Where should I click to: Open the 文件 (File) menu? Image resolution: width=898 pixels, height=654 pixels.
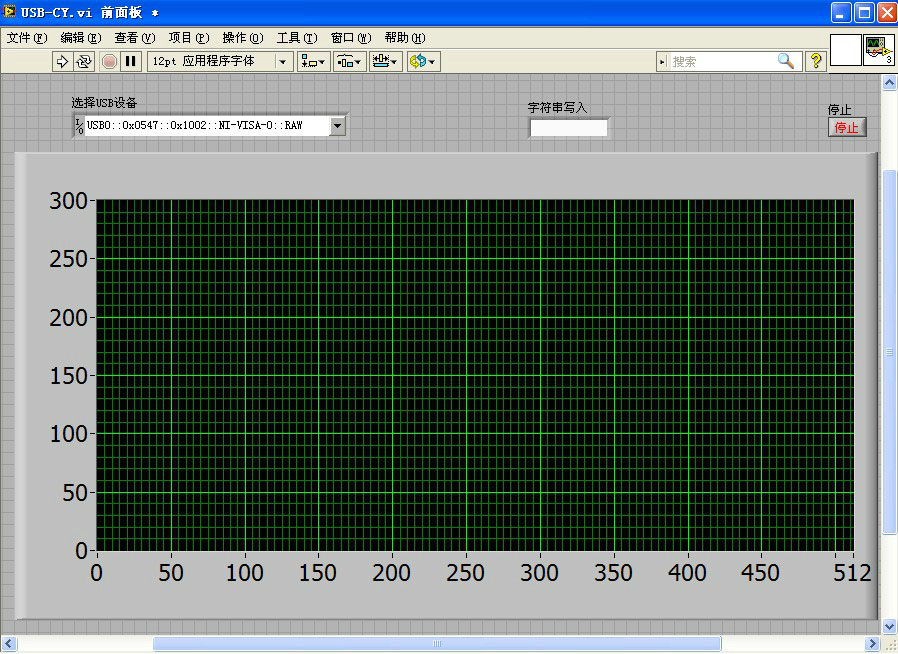point(27,38)
